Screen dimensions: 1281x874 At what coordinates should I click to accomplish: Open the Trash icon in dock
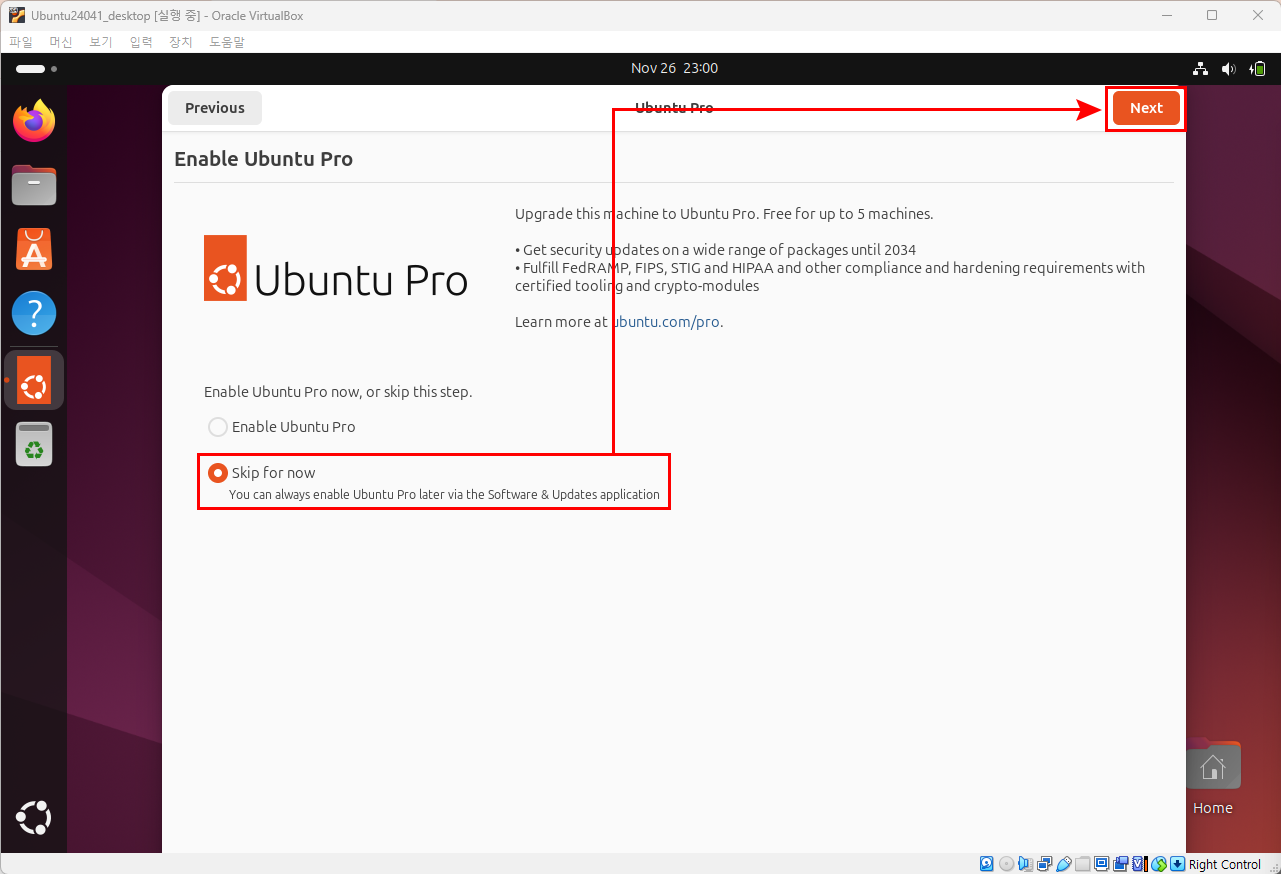34,444
